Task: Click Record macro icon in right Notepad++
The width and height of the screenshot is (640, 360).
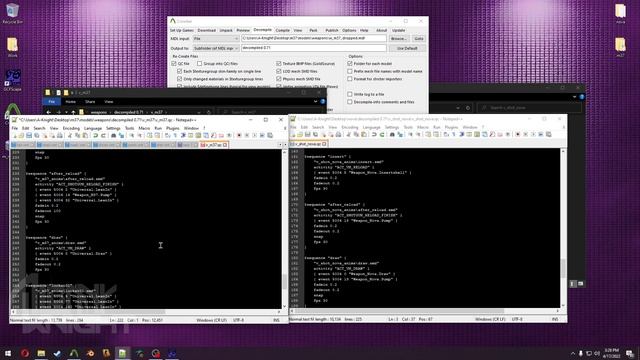Action: (518, 134)
